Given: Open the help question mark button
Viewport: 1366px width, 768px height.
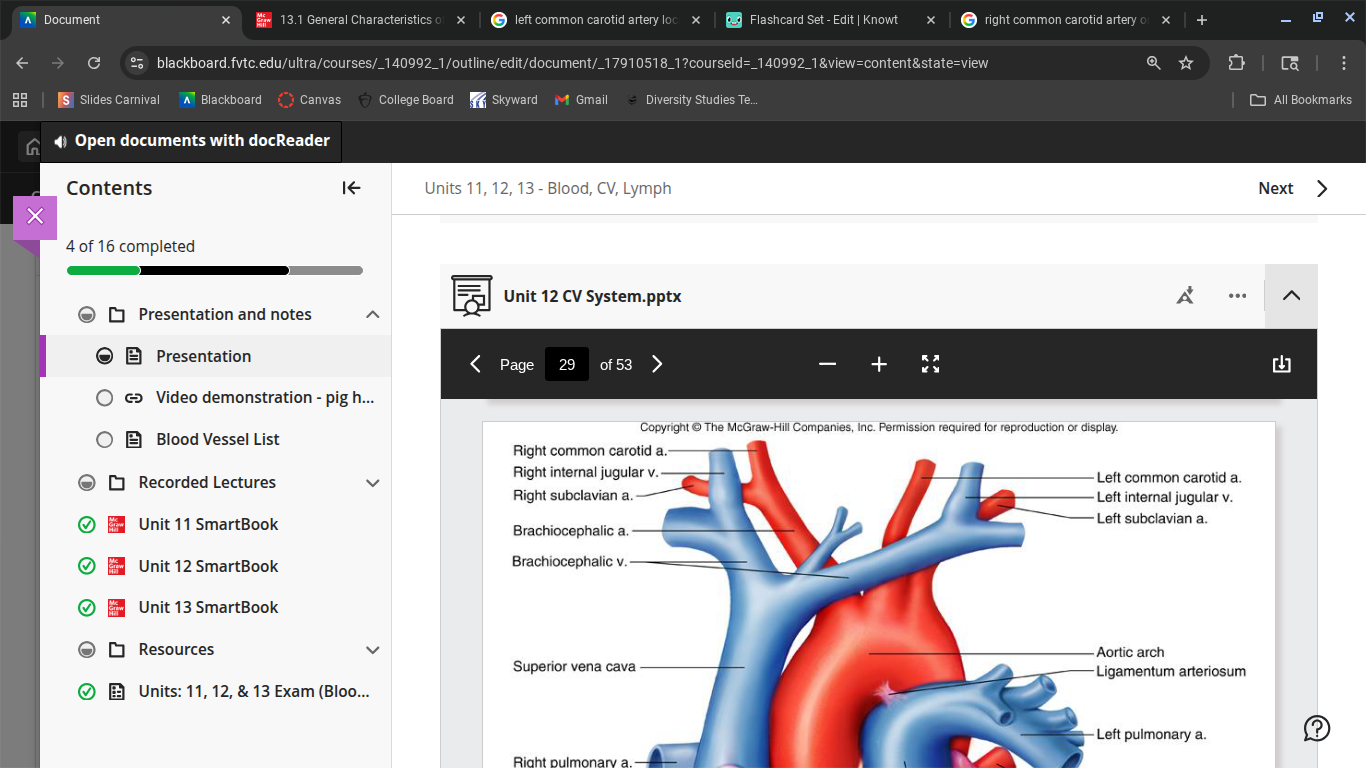Looking at the screenshot, I should click(x=1316, y=728).
